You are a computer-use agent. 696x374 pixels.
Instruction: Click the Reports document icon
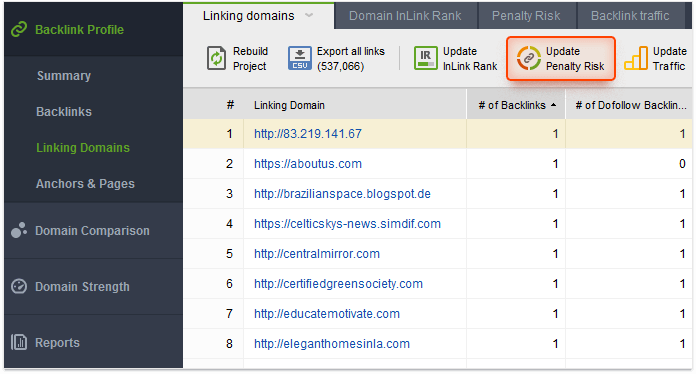tap(19, 343)
